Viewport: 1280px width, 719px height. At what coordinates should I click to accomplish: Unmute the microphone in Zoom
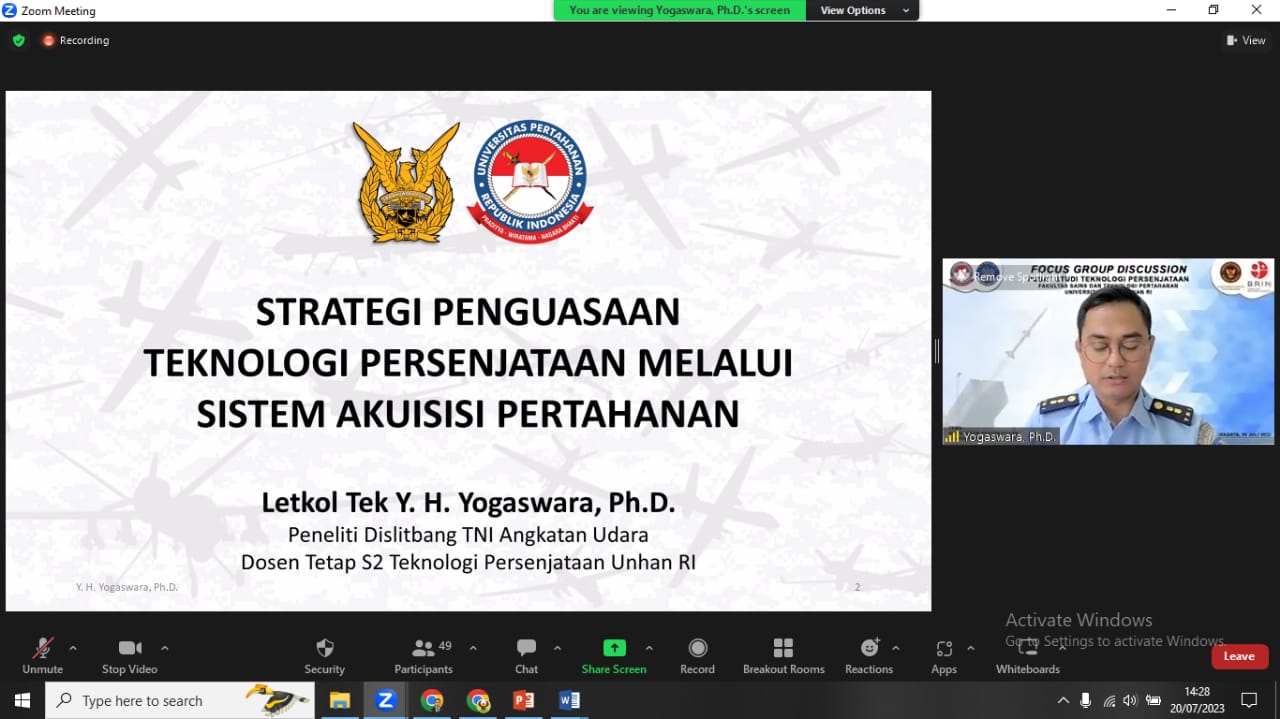click(x=42, y=656)
